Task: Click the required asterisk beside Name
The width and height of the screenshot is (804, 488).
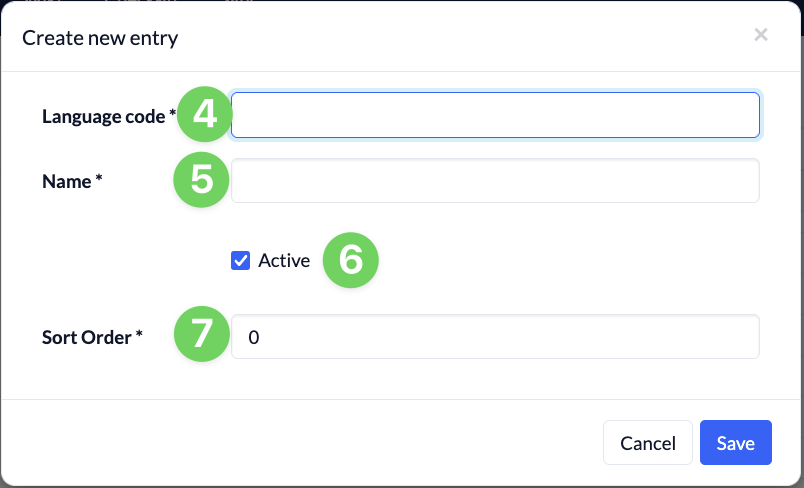Action: pos(99,177)
